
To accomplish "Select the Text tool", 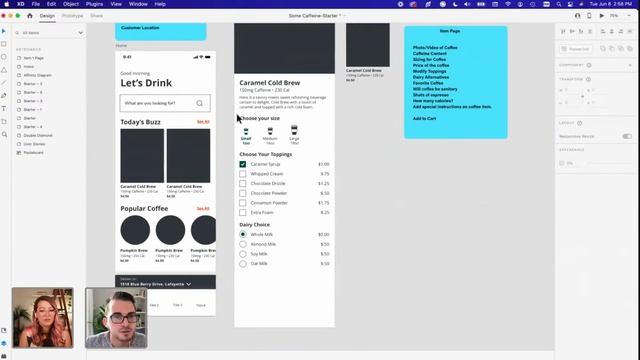I will click(x=4, y=109).
